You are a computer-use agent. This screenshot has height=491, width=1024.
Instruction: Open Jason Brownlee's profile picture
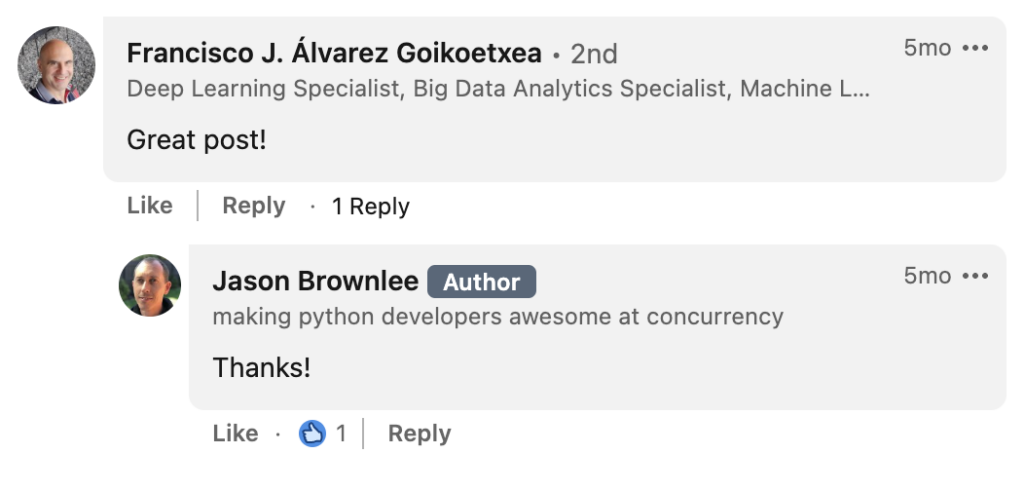point(150,285)
